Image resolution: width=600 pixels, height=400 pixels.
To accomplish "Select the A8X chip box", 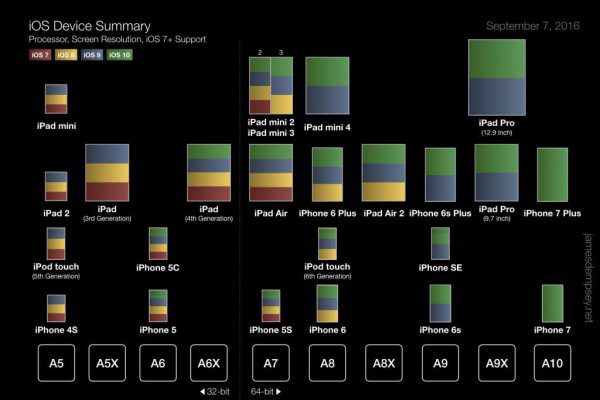I will pos(384,363).
